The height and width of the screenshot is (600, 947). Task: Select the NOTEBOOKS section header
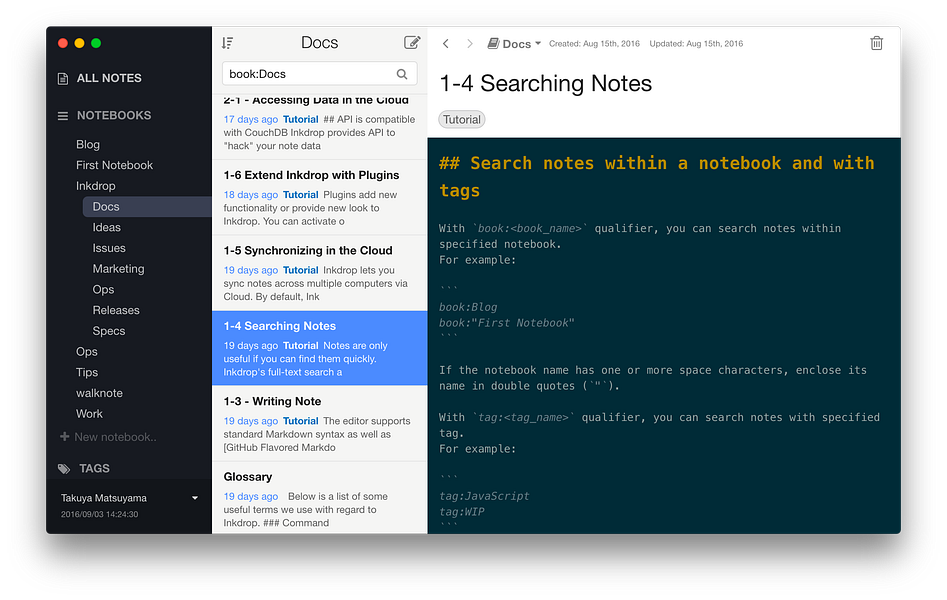pyautogui.click(x=114, y=115)
